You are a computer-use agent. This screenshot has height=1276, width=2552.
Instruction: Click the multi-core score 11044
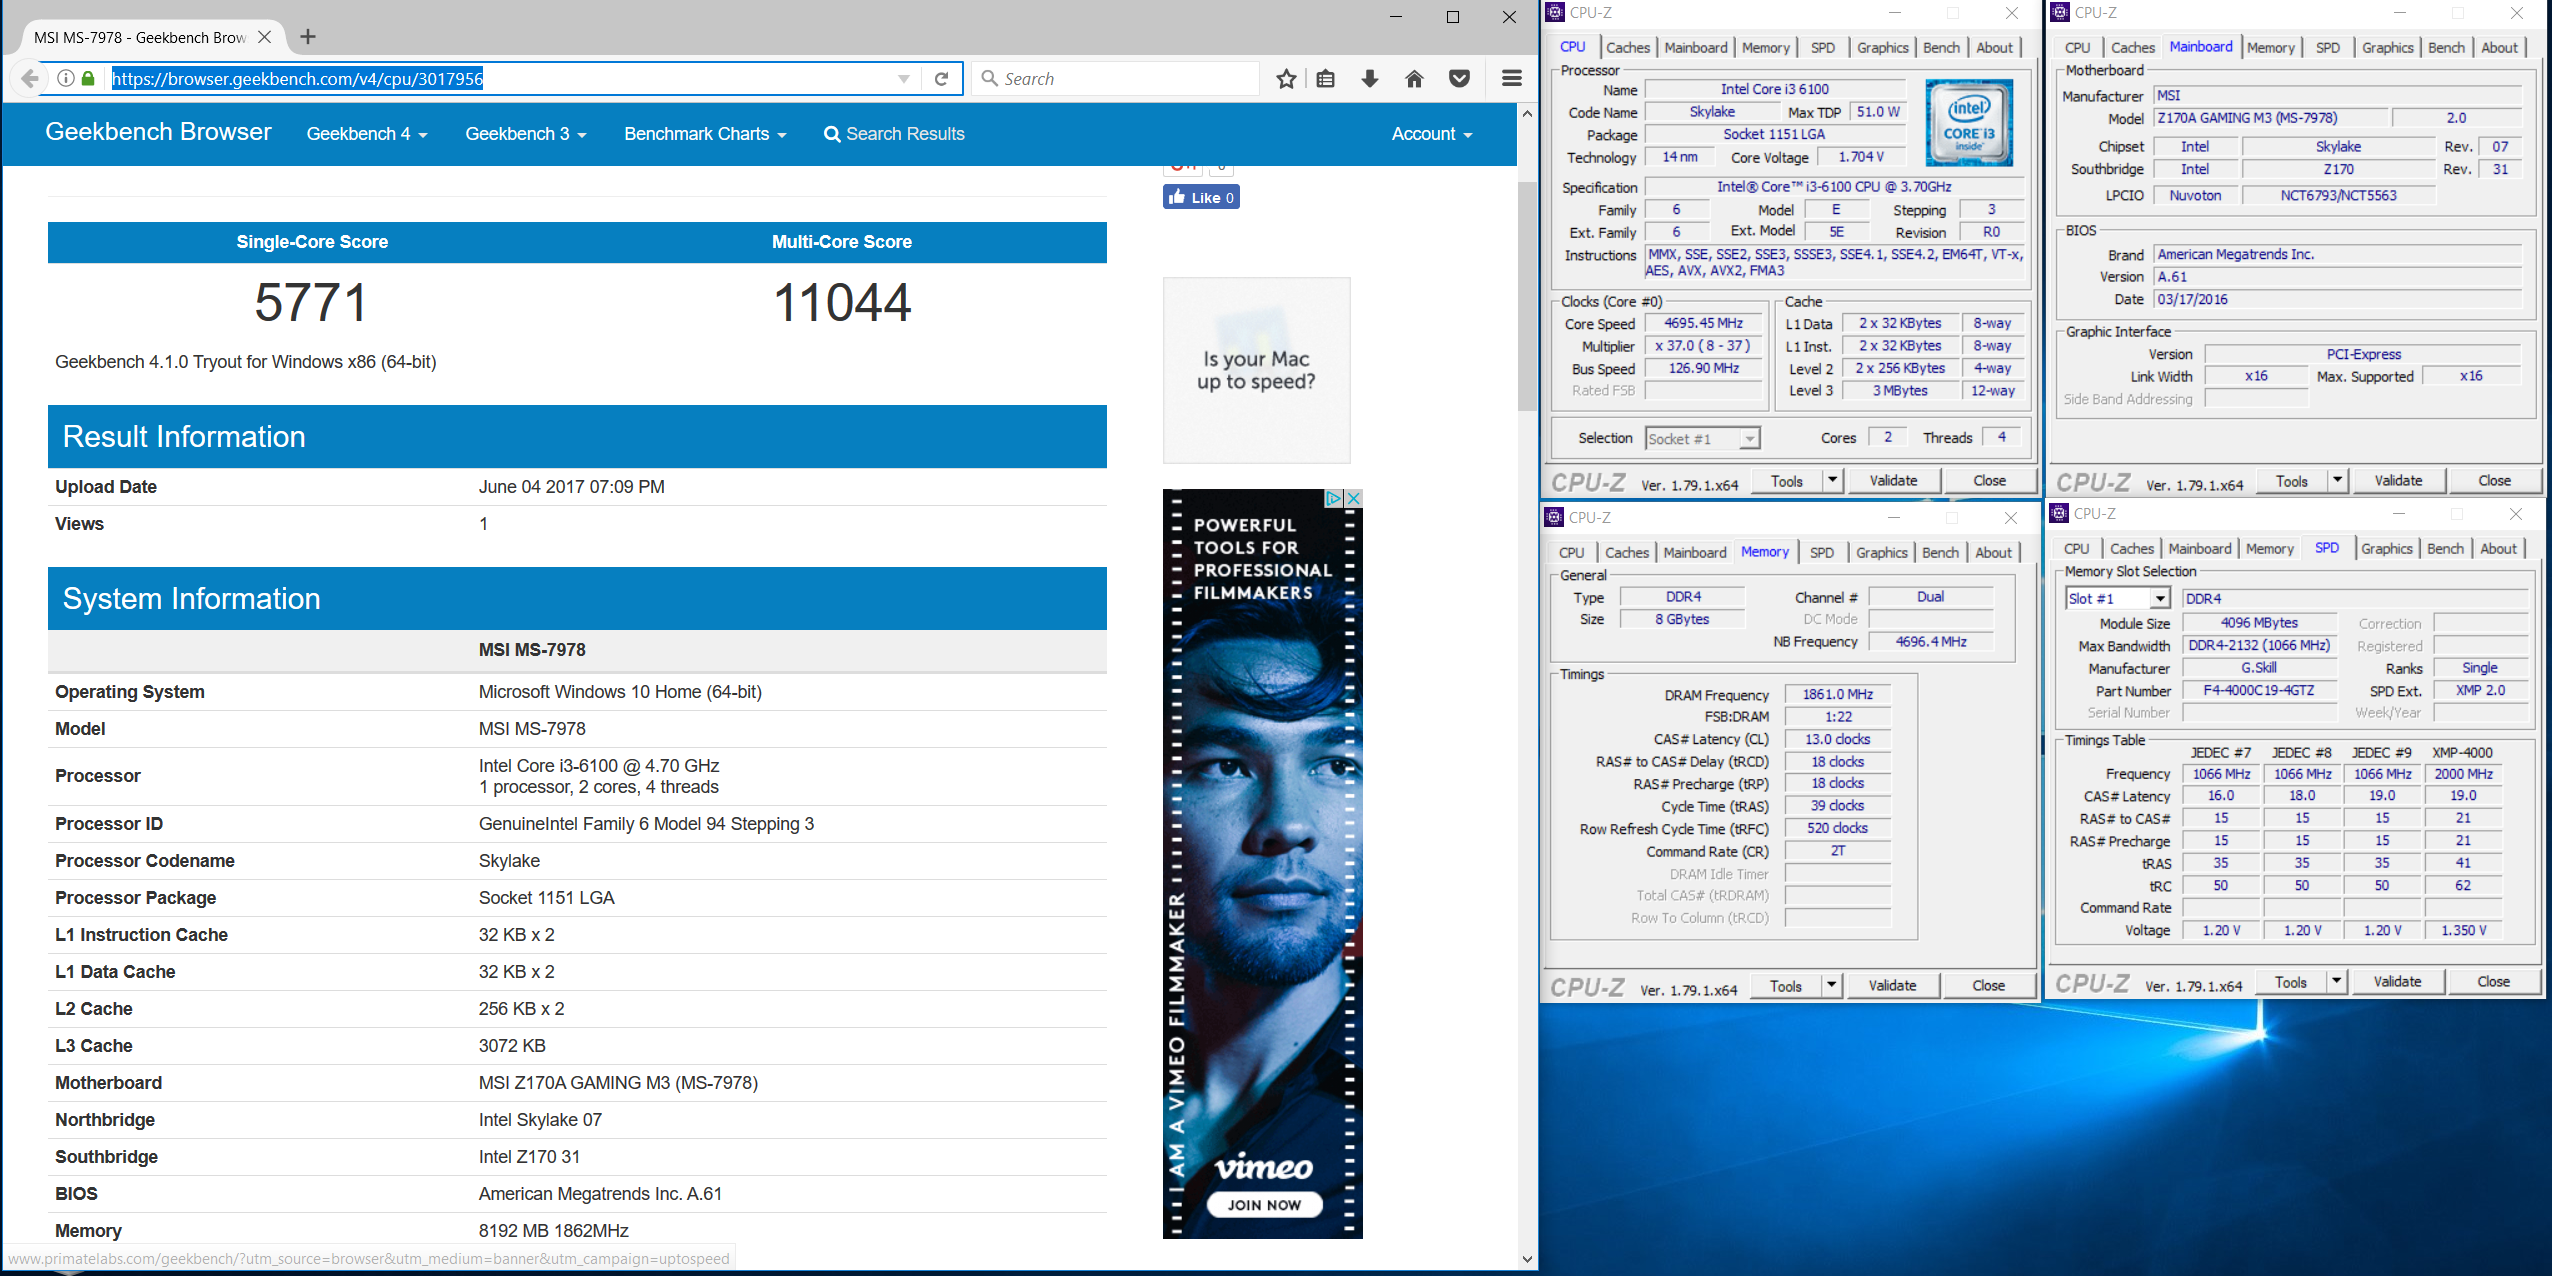pos(842,302)
